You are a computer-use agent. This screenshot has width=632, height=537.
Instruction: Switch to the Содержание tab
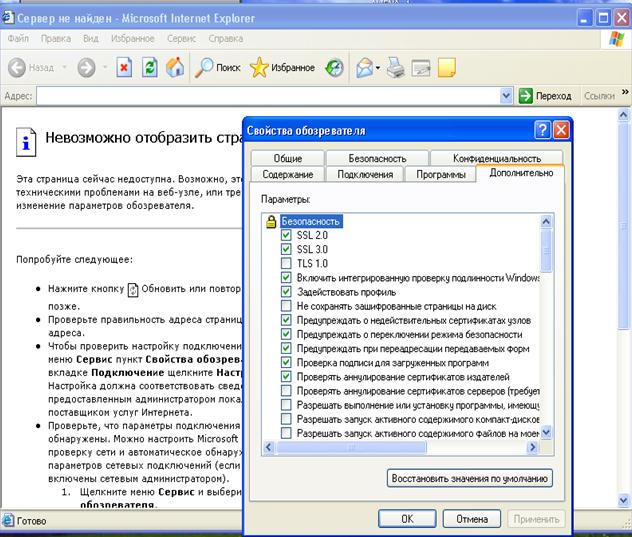(x=287, y=174)
